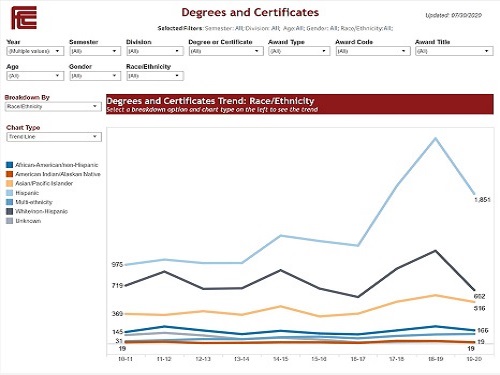Click the African-American/non-Hispanic legend swatch
The image size is (500, 375).
click(9, 165)
